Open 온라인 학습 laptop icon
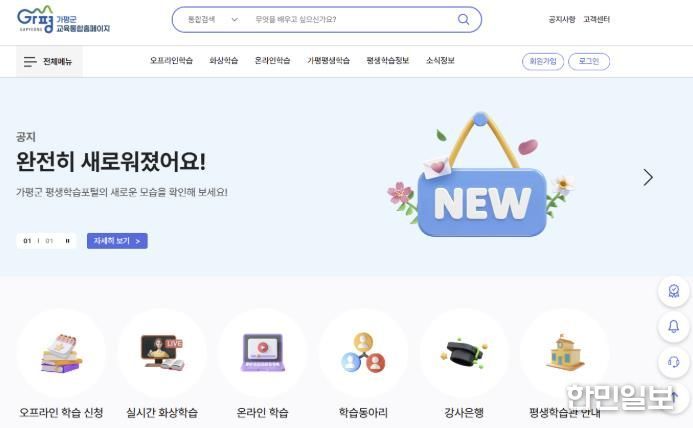 coord(263,353)
